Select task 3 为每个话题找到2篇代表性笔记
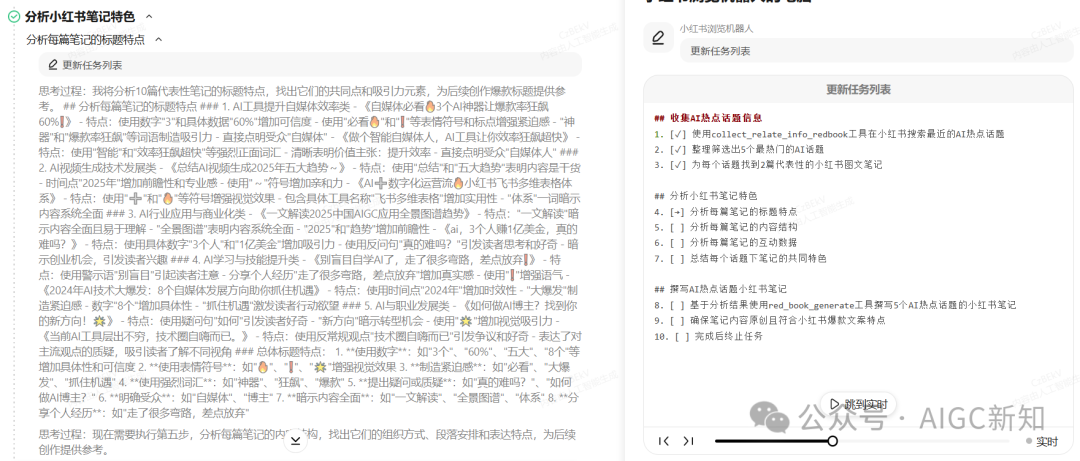Image resolution: width=1080 pixels, height=461 pixels. coord(769,165)
